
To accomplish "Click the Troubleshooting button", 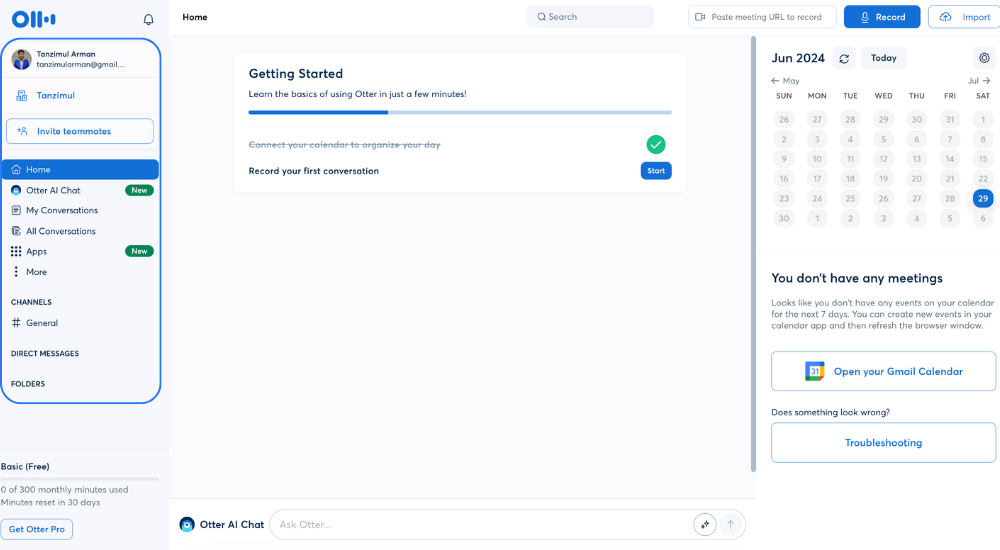I will coord(883,443).
